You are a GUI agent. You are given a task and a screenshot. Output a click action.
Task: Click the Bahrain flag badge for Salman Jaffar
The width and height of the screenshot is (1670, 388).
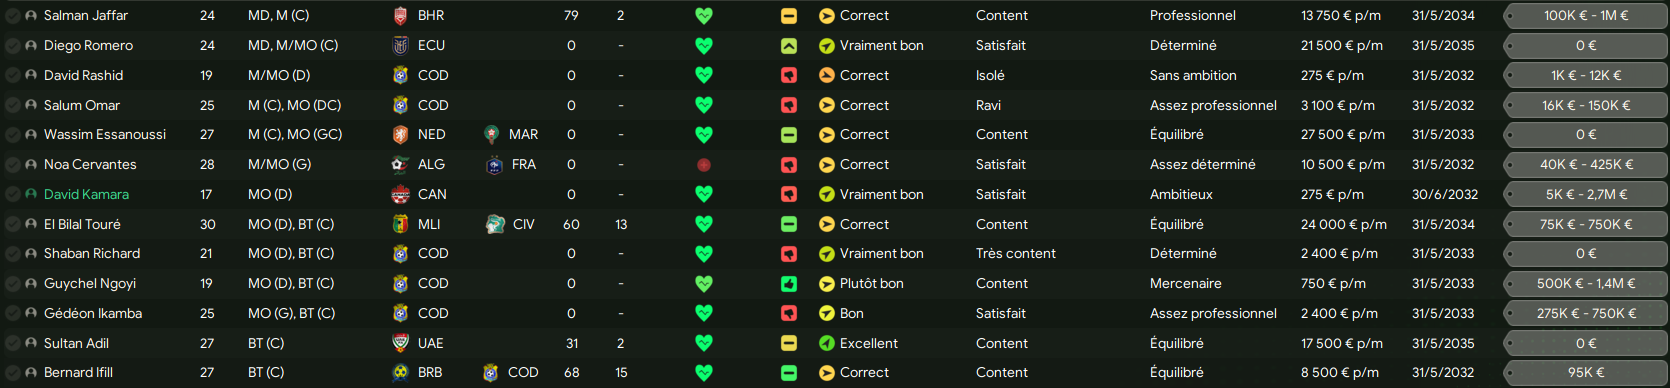pos(400,16)
